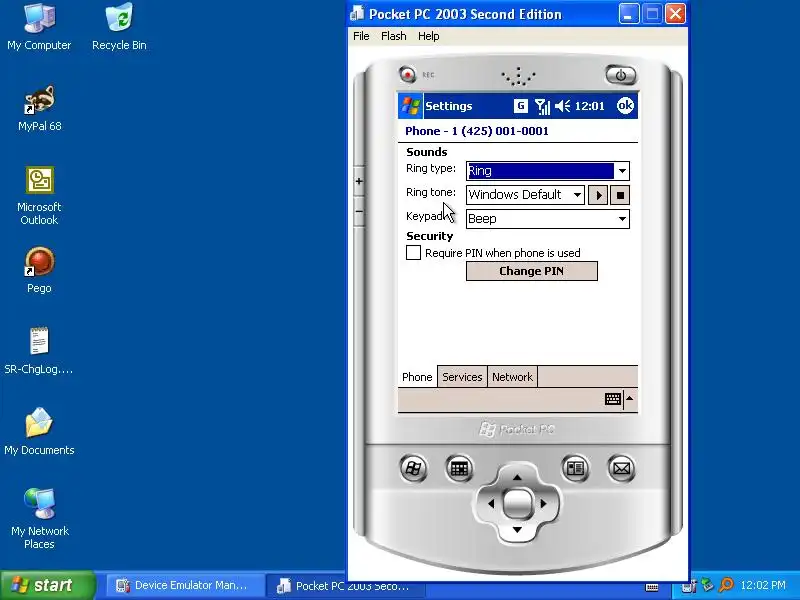The image size is (800, 600).
Task: Select the MyPal 68 shortcut
Action: pyautogui.click(x=39, y=108)
